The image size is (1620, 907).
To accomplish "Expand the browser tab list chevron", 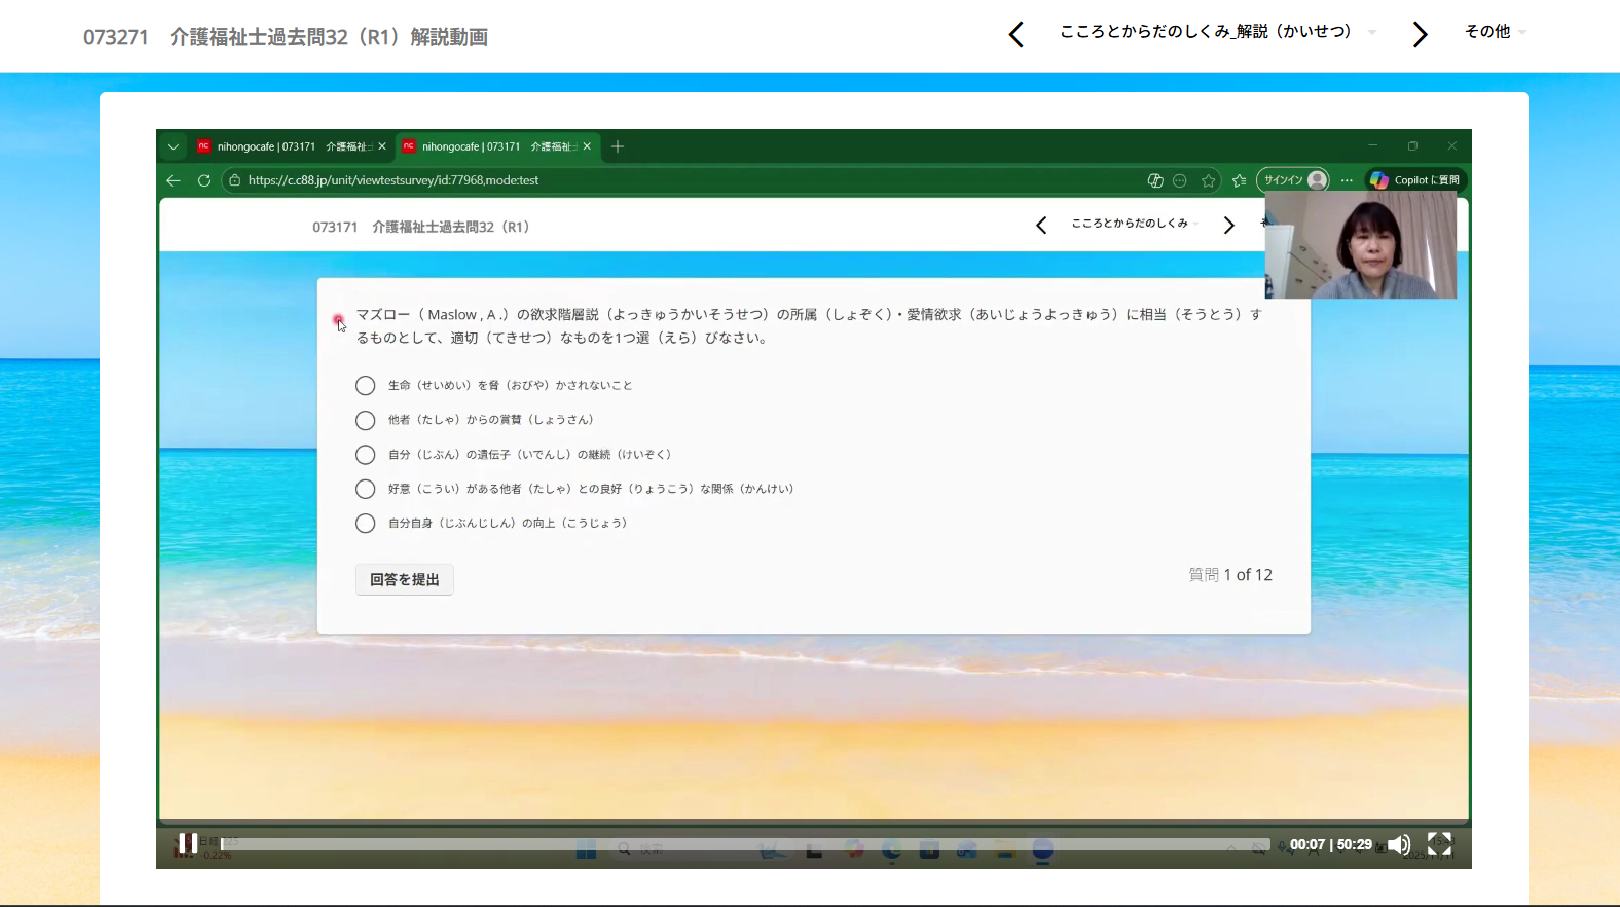I will (173, 147).
